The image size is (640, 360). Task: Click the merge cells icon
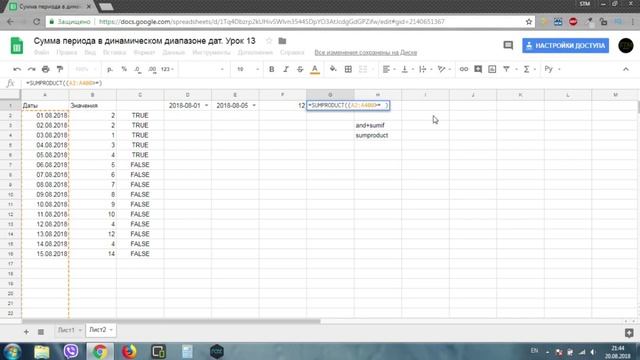point(363,69)
